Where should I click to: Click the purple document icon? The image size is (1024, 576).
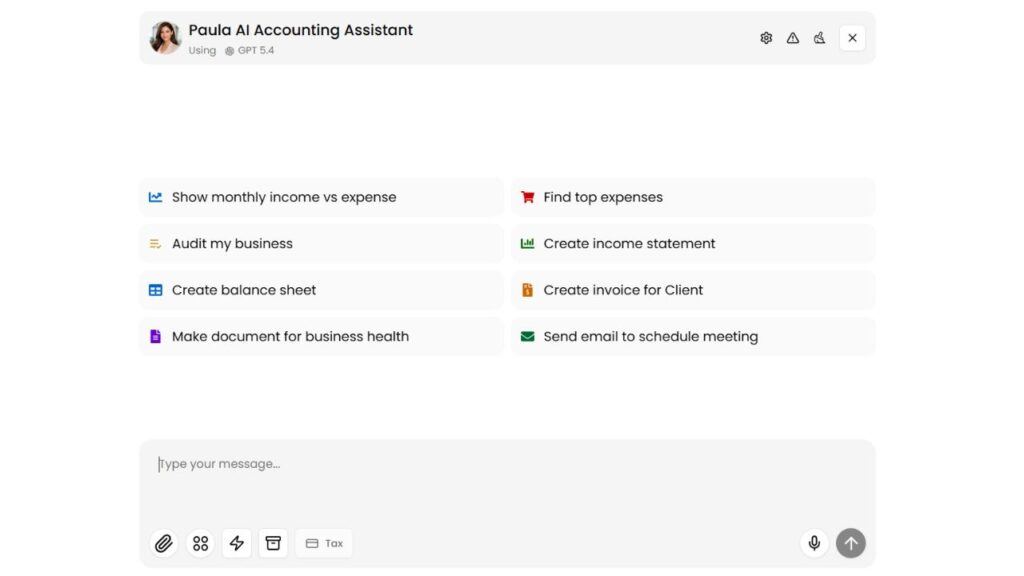tap(155, 336)
